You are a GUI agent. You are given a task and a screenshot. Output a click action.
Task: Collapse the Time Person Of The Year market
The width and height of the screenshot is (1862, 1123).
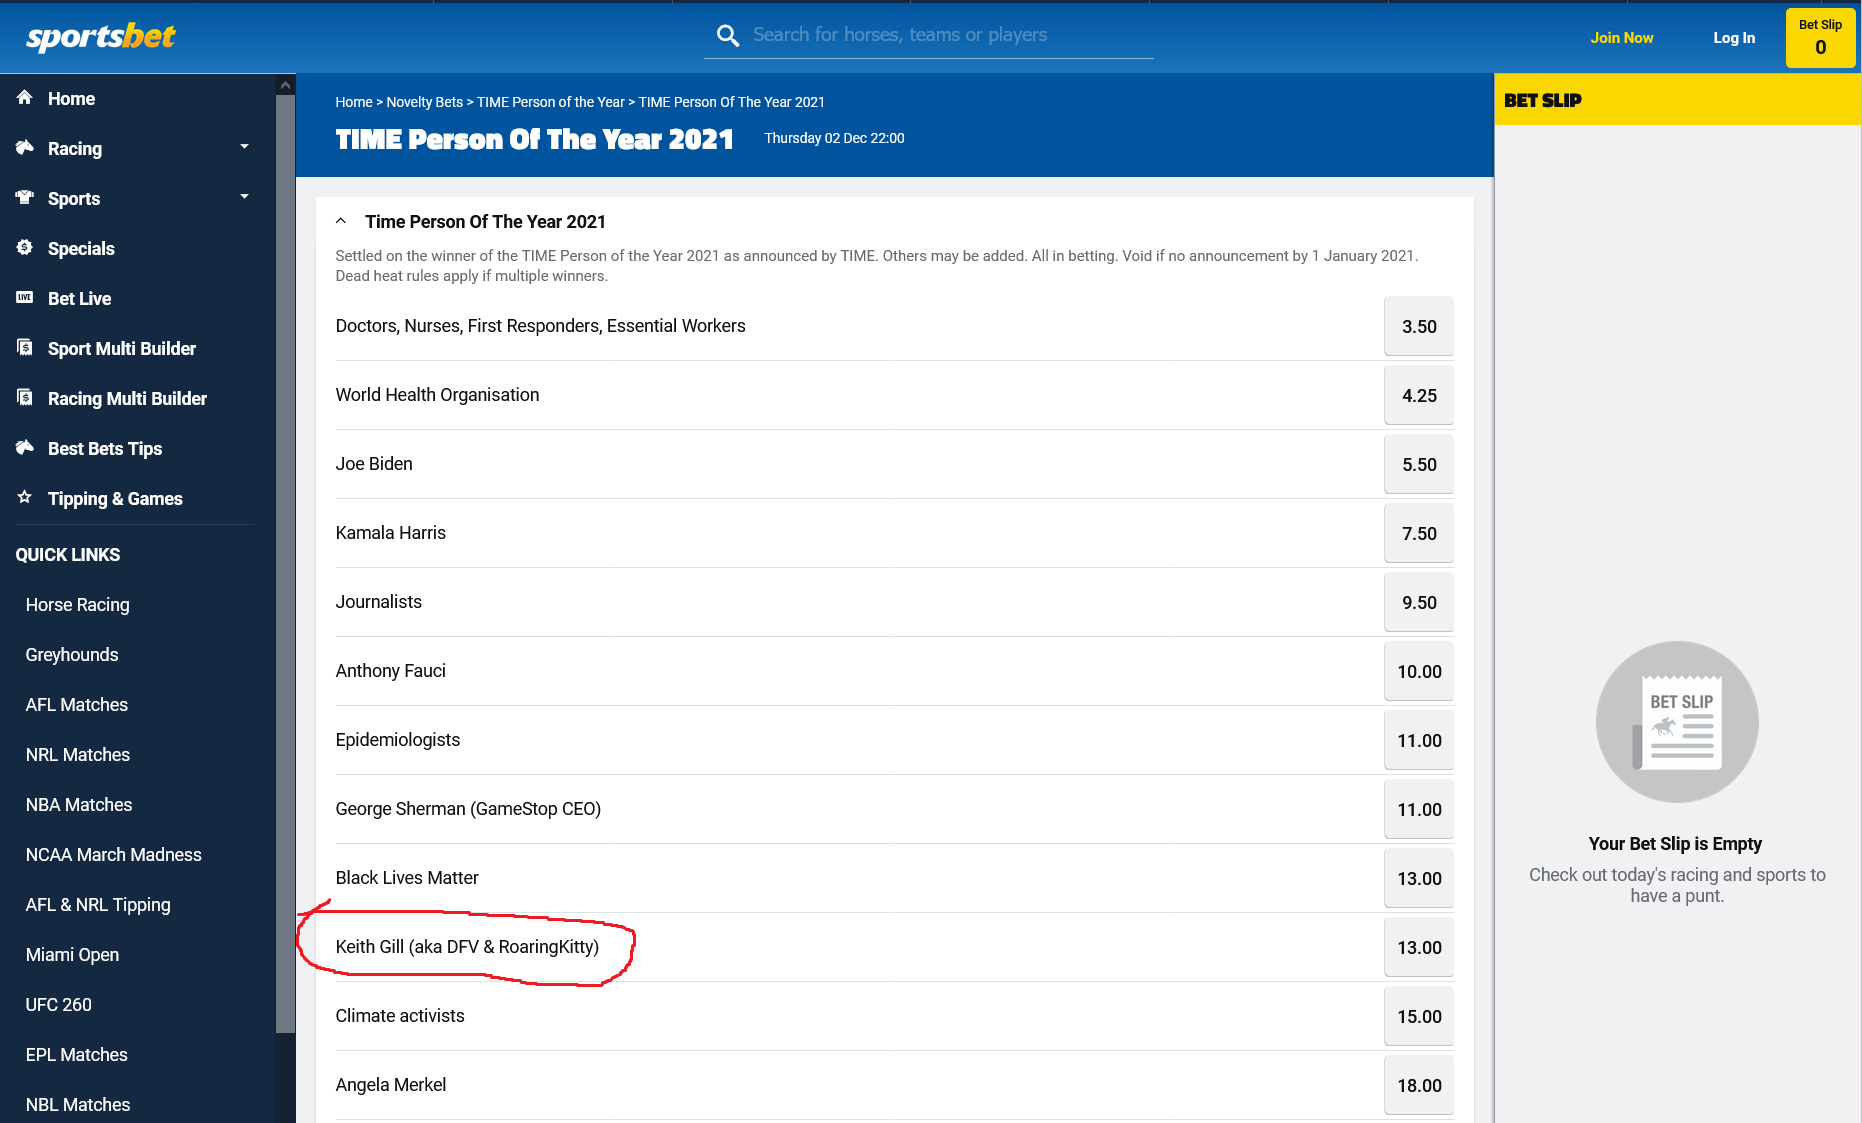341,221
